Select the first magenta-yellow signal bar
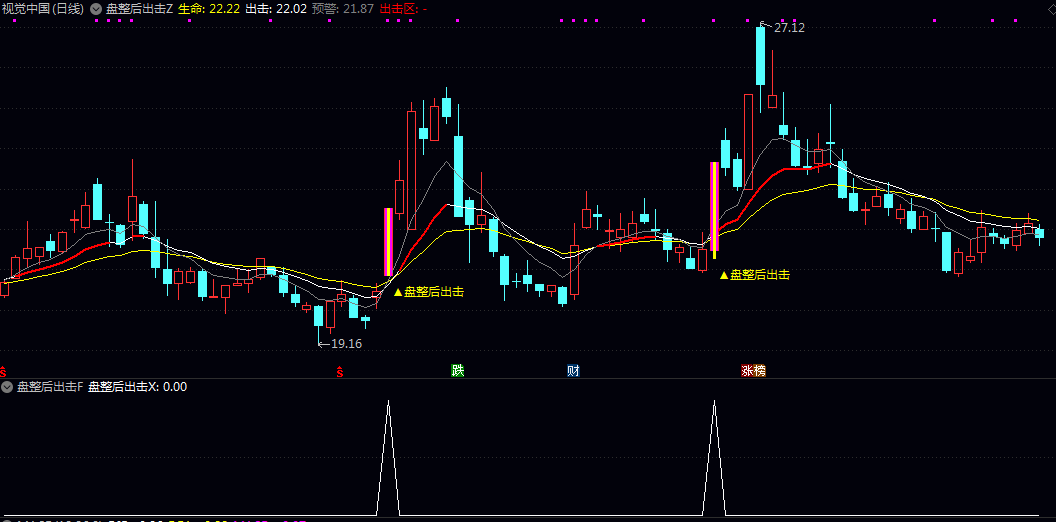 tap(388, 242)
